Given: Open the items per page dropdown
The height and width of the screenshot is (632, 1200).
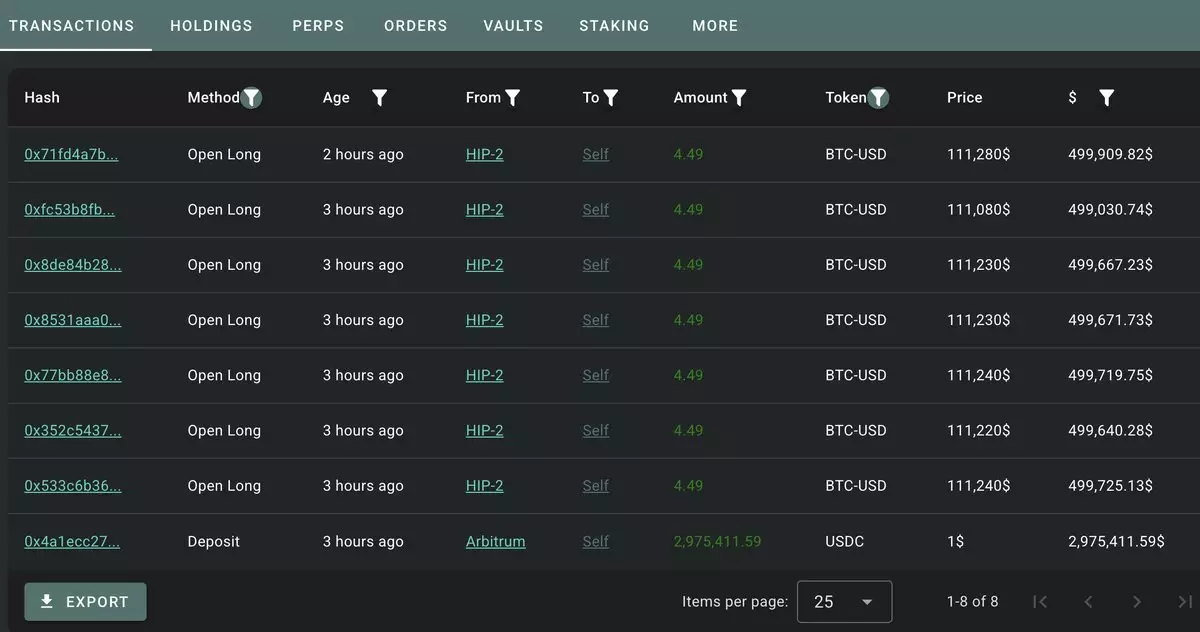Looking at the screenshot, I should point(844,601).
